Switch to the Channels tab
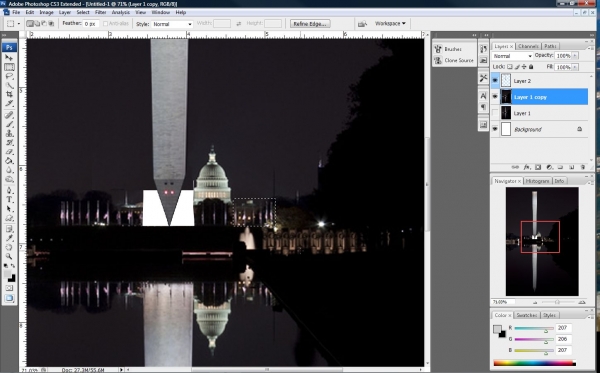 (528, 46)
